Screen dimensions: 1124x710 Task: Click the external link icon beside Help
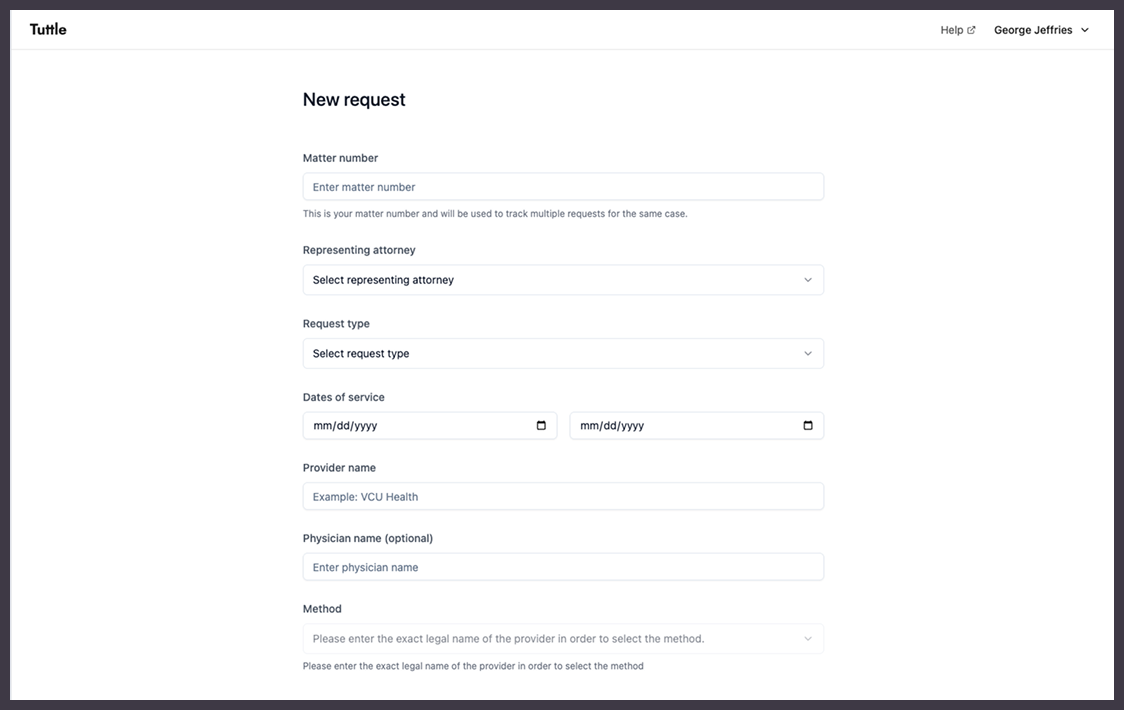971,30
